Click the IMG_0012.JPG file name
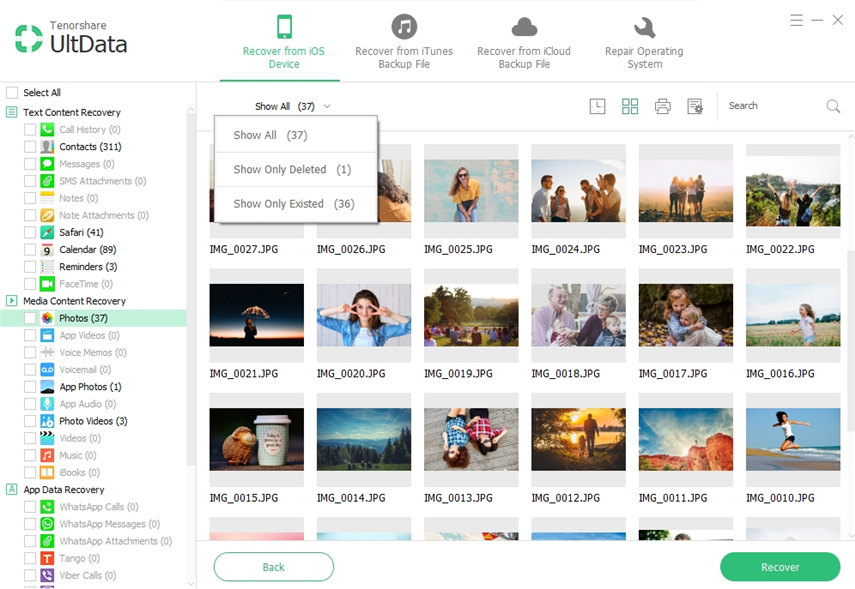Viewport: 855px width, 589px height. [x=565, y=498]
